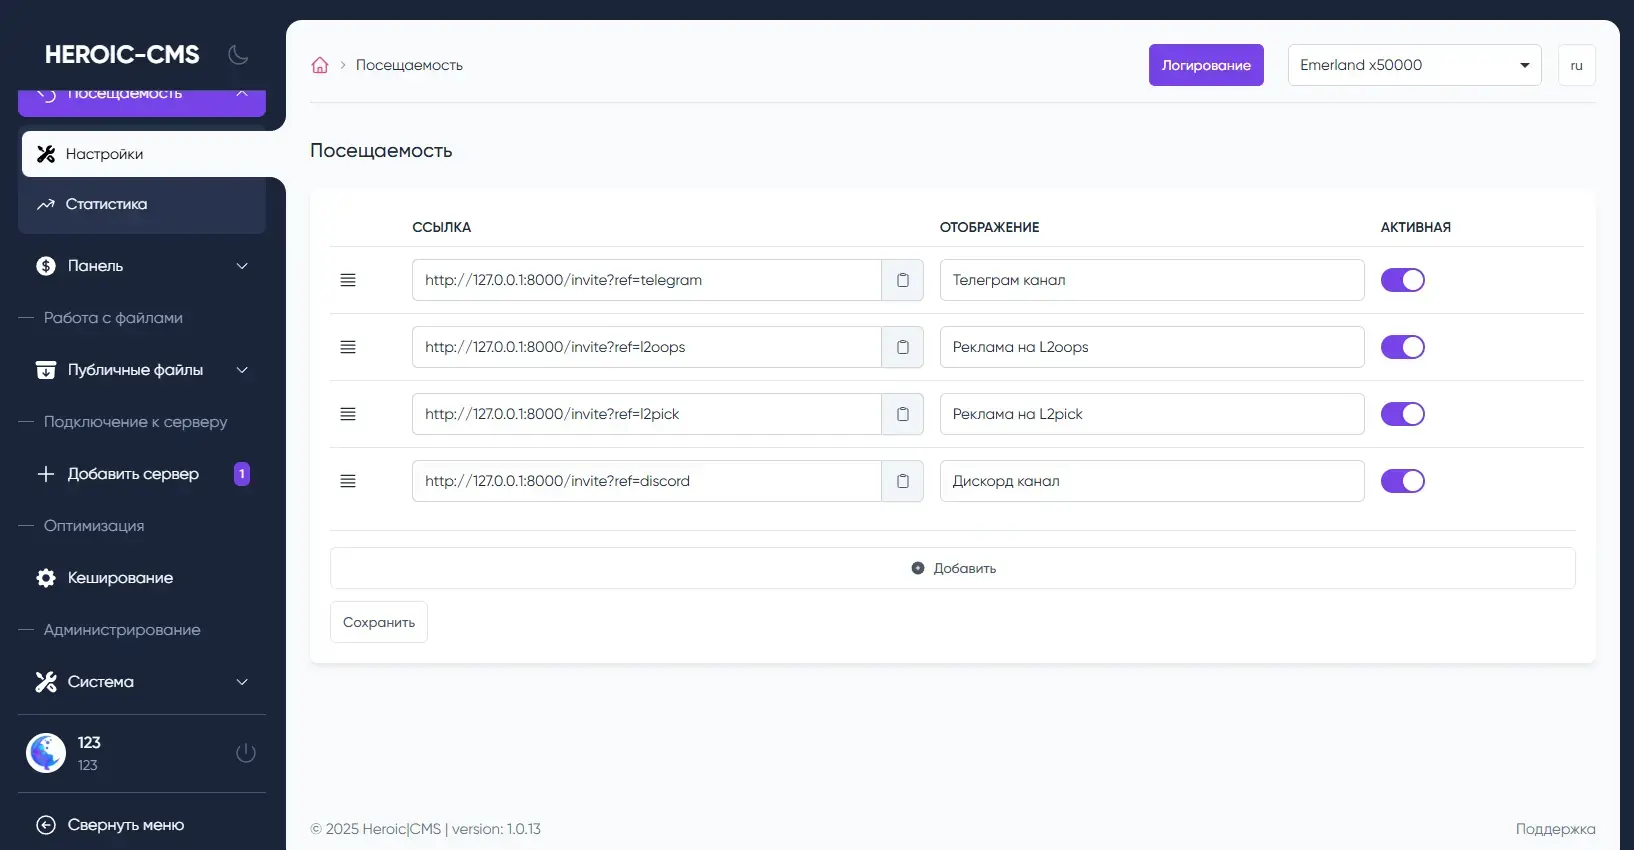This screenshot has width=1634, height=850.
Task: Click drag handle of the l2pick row
Action: tap(348, 414)
